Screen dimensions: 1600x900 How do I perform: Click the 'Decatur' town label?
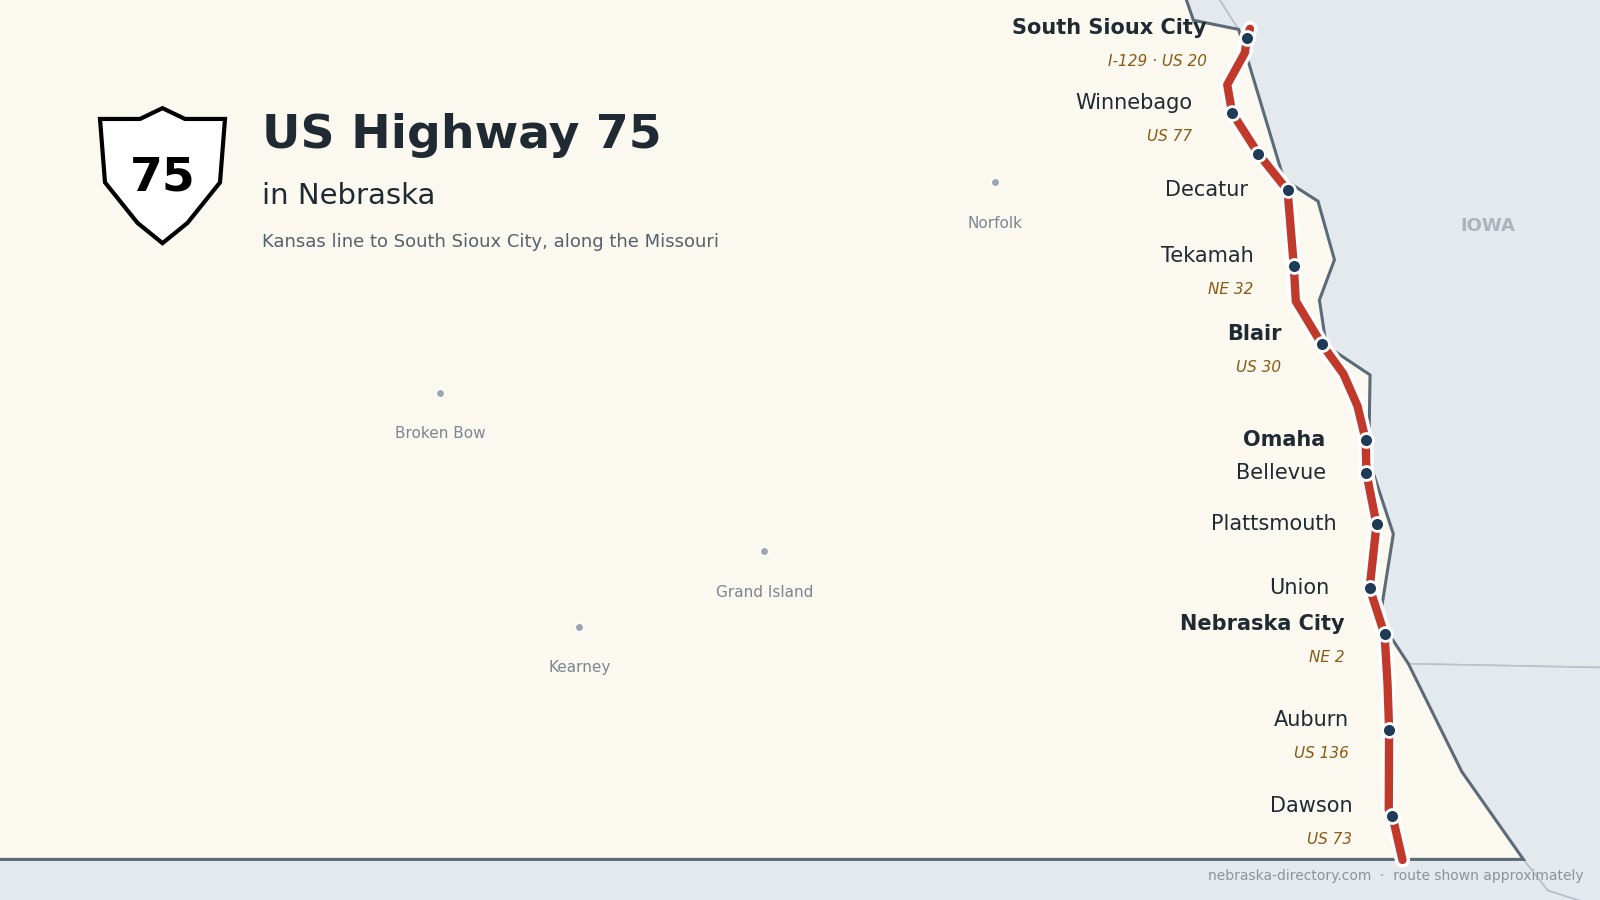tap(1206, 190)
